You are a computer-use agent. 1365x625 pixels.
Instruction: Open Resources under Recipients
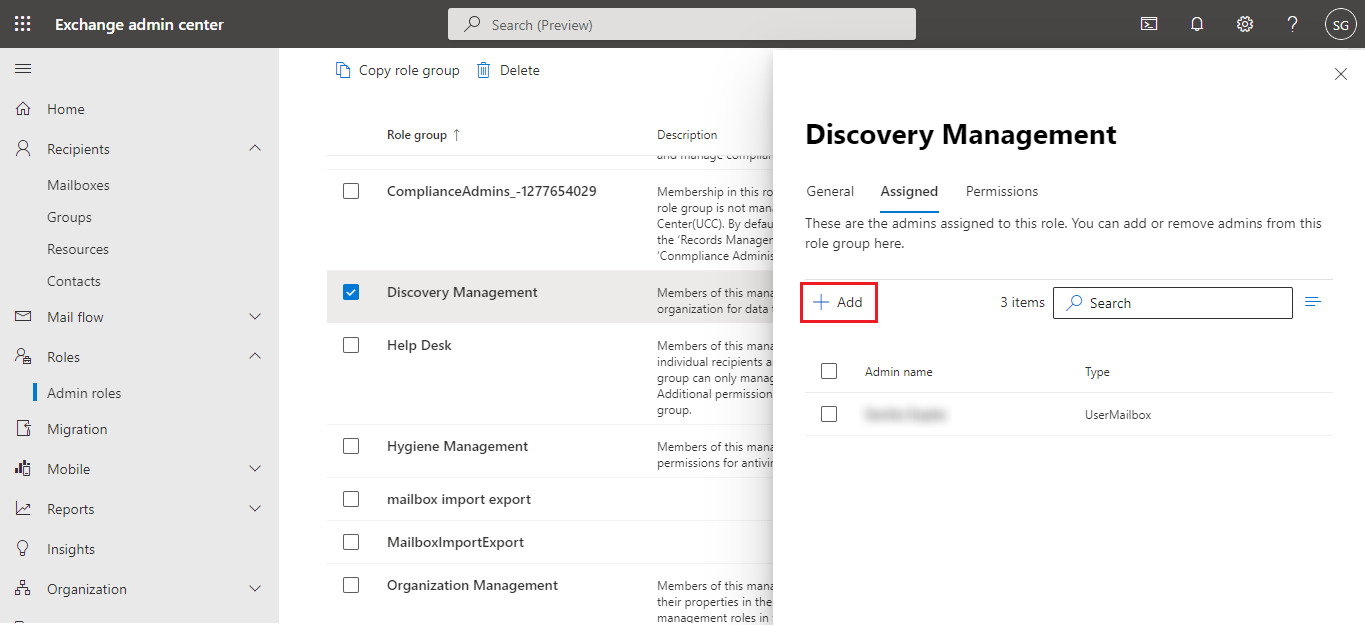78,249
